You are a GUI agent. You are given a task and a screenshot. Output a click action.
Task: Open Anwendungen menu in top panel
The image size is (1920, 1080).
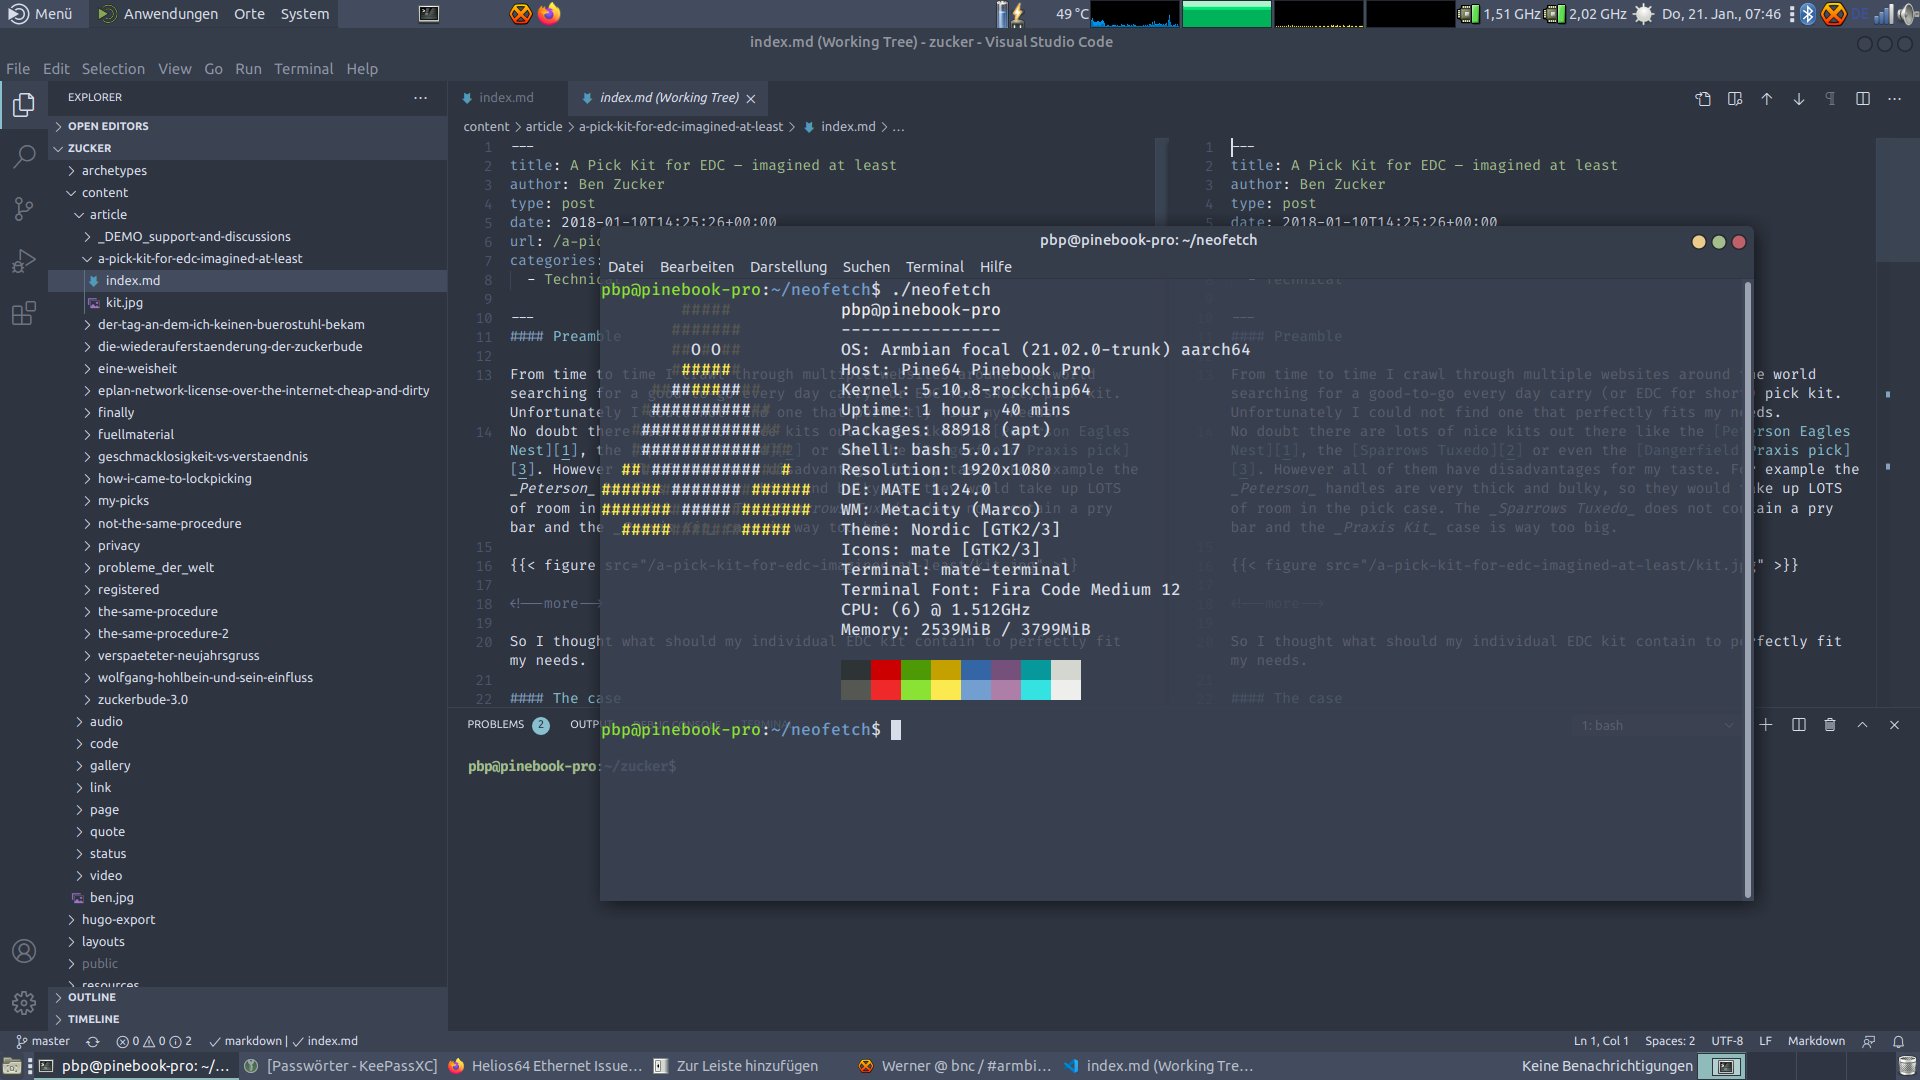tap(159, 14)
